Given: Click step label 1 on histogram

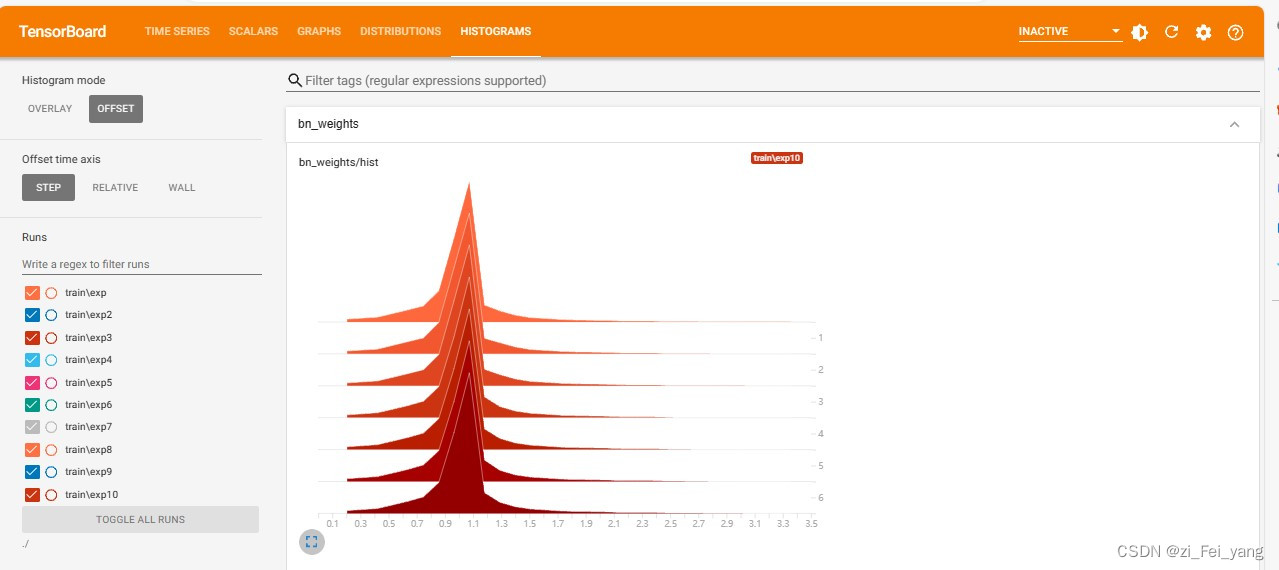Looking at the screenshot, I should click(820, 338).
